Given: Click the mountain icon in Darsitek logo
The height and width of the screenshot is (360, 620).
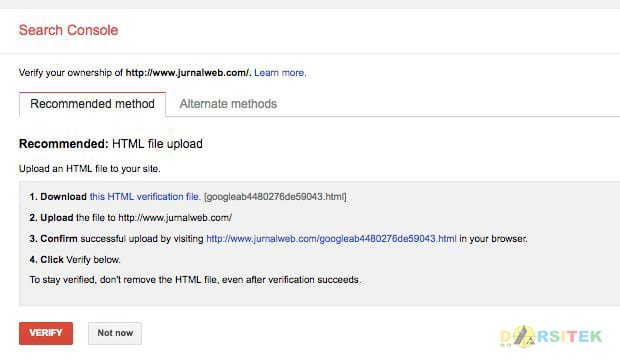Looking at the screenshot, I should pyautogui.click(x=524, y=336).
